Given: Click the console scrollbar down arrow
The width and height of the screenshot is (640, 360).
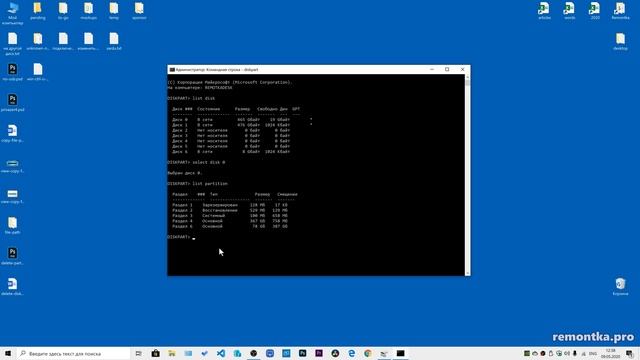Looking at the screenshot, I should point(467,273).
